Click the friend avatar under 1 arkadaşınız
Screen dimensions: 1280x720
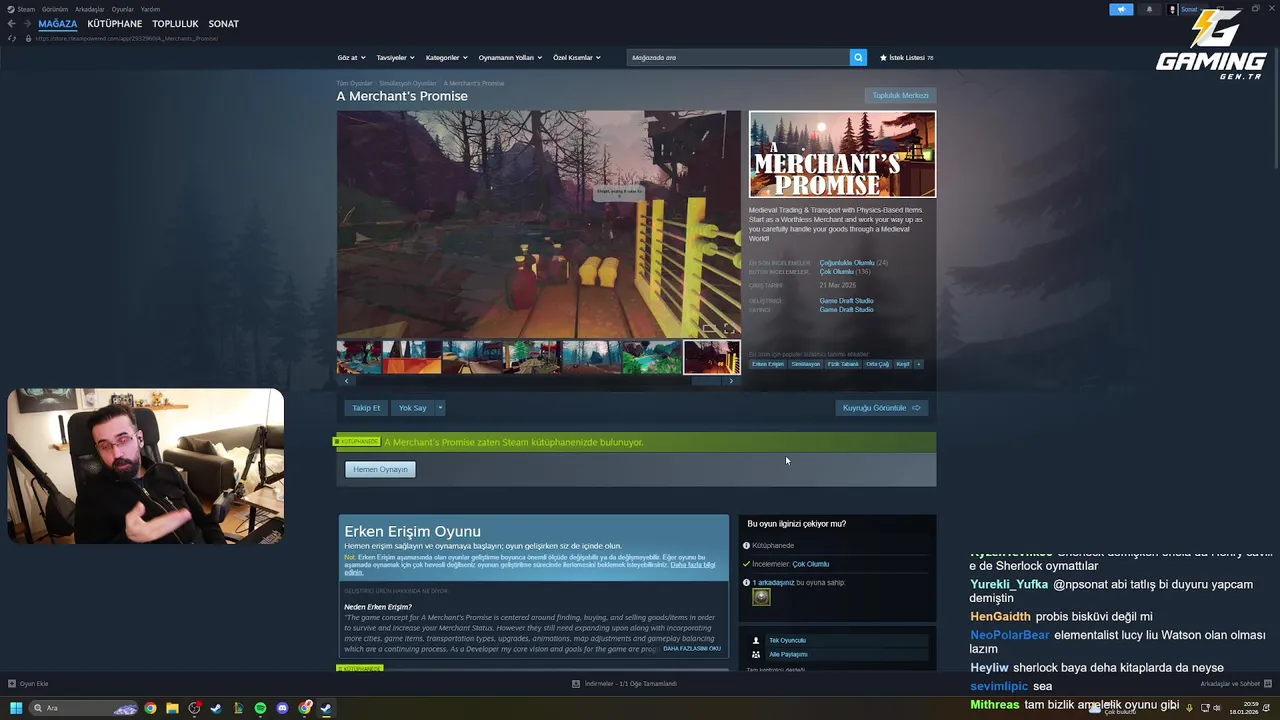(x=761, y=597)
